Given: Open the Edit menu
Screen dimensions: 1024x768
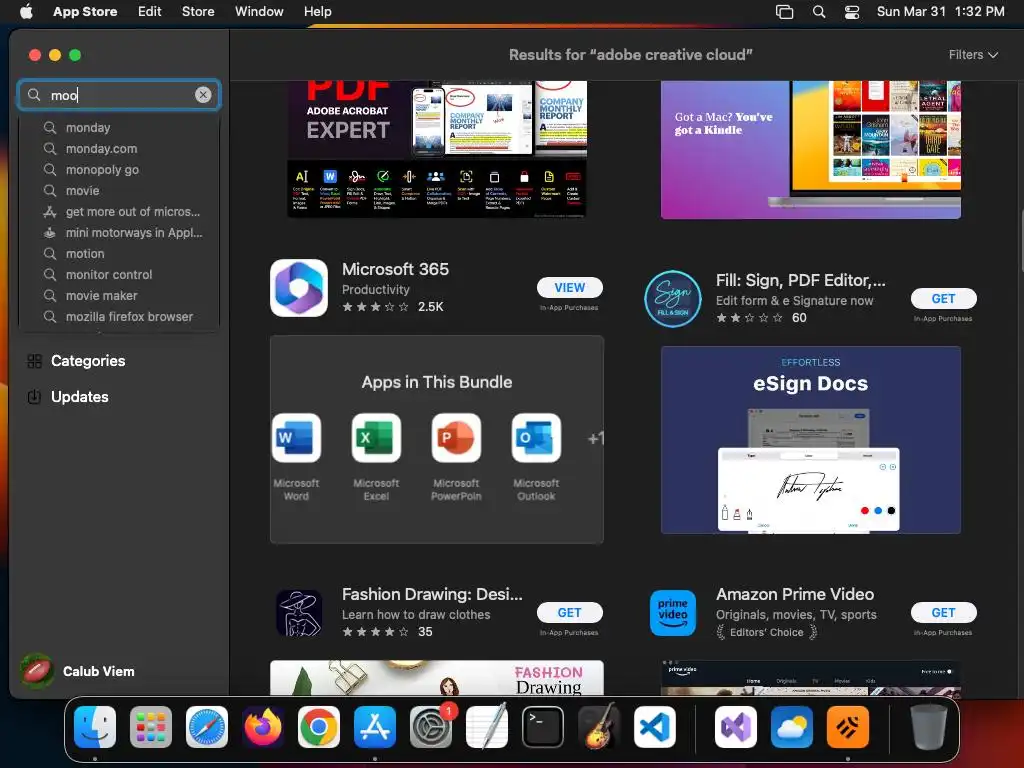Looking at the screenshot, I should [x=150, y=11].
